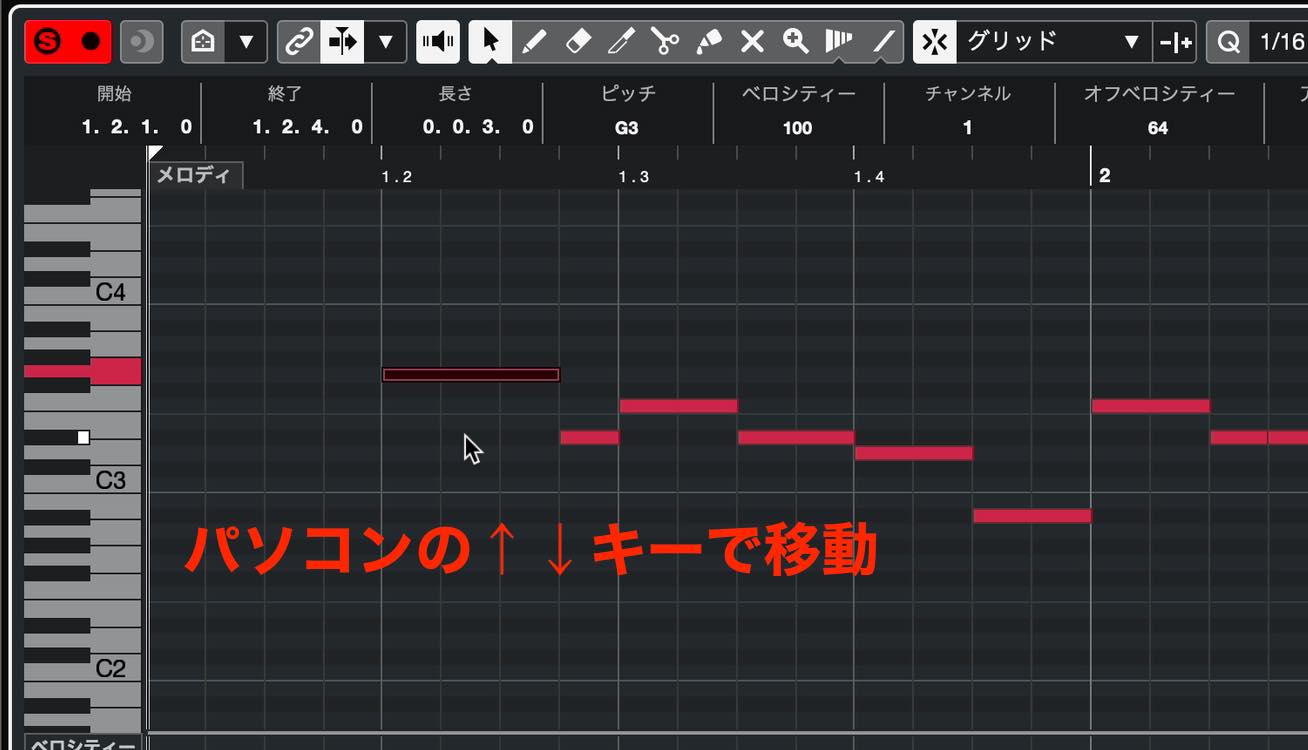Click the greyed-out crescent icon button

142,42
